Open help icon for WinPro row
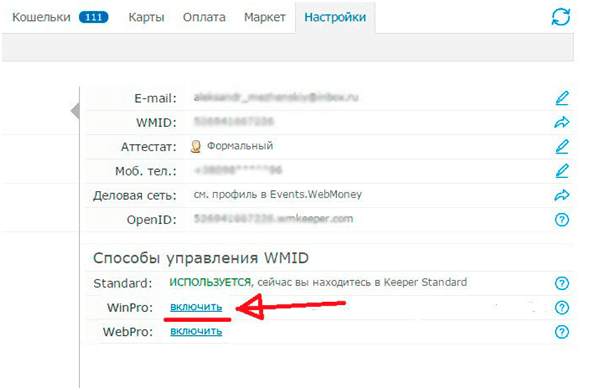This screenshot has height=390, width=590. (562, 308)
